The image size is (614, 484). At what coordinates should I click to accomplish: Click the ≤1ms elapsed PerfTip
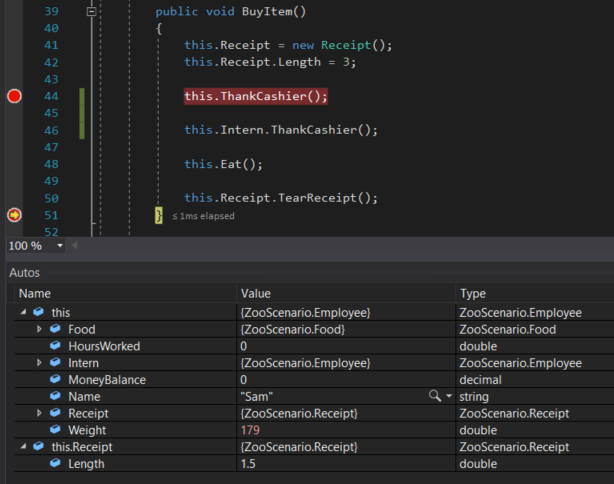204,216
